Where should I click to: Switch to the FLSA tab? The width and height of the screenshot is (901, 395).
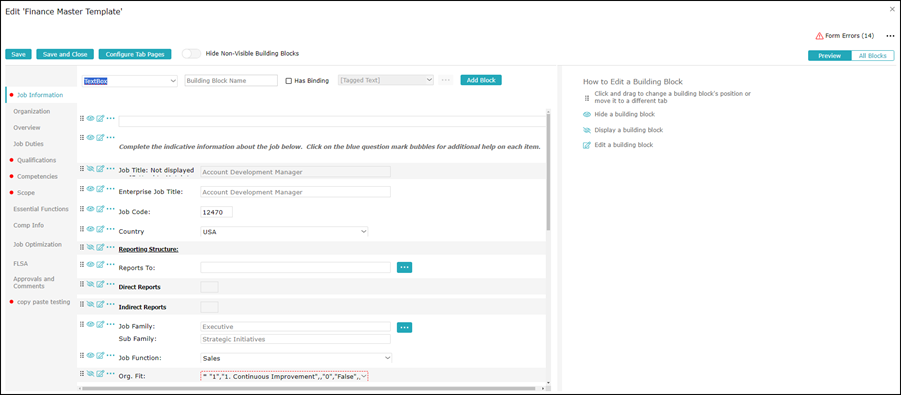(21, 264)
